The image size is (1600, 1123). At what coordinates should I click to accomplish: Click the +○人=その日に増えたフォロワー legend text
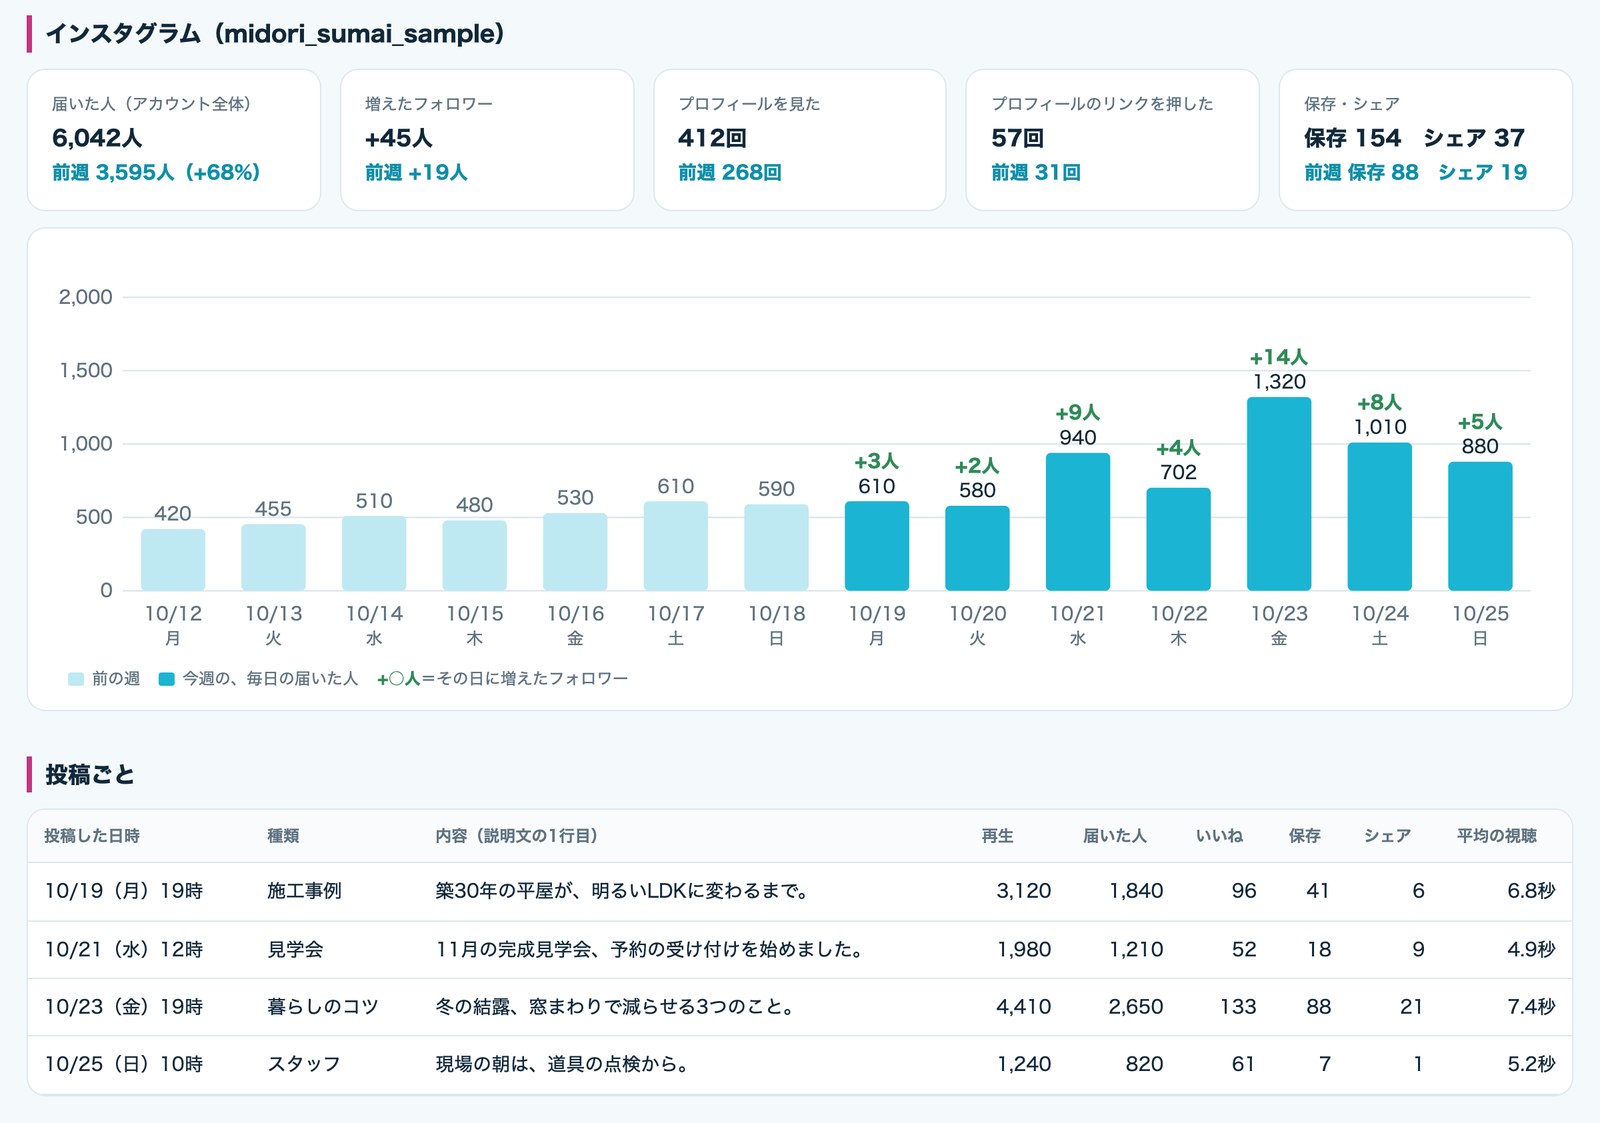502,679
